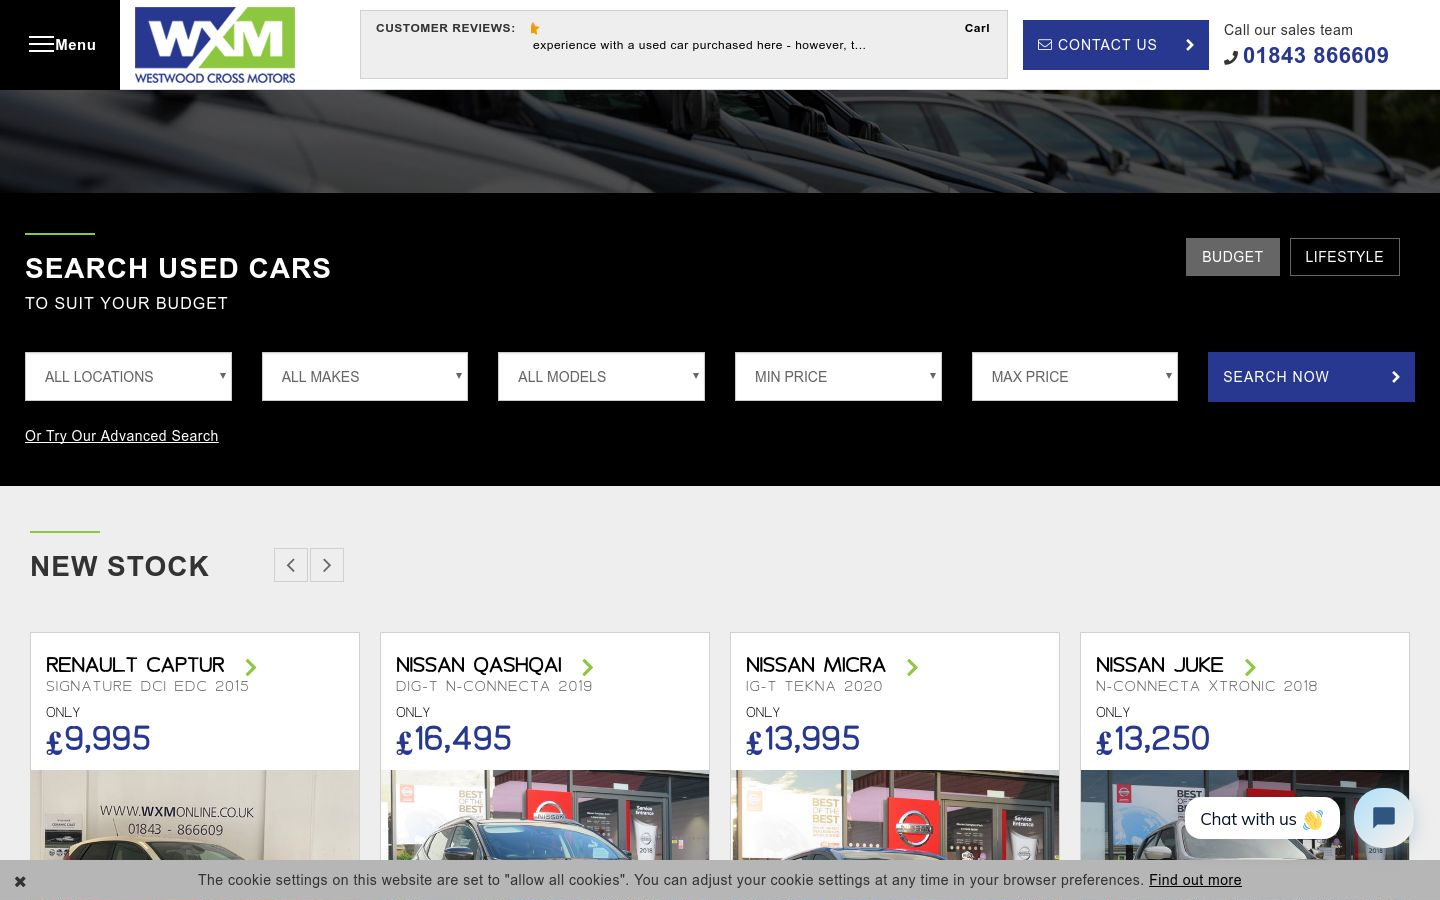Click green arrow beside Nissan Qashqai
The height and width of the screenshot is (900, 1440).
[588, 667]
